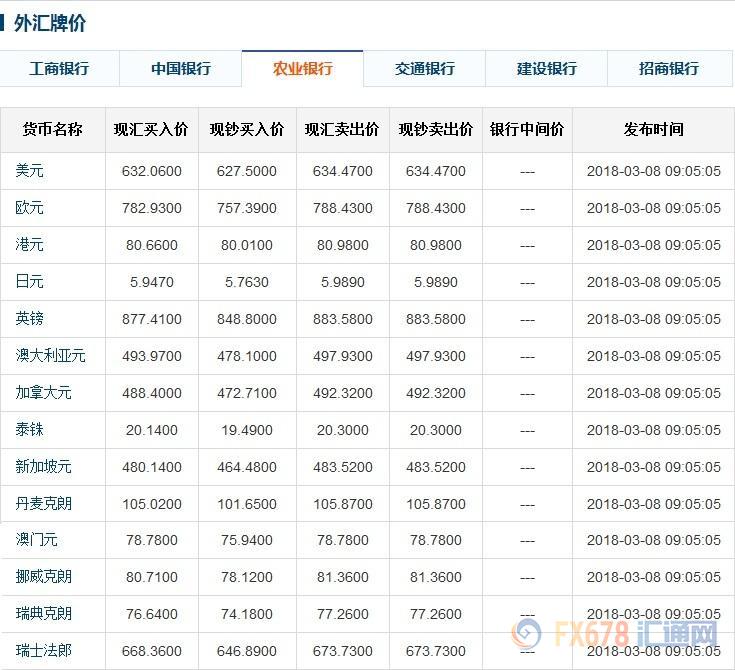This screenshot has width=735, height=670.
Task: Select 新加坡元 现钞买入价 value 464.4800
Action: 247,467
